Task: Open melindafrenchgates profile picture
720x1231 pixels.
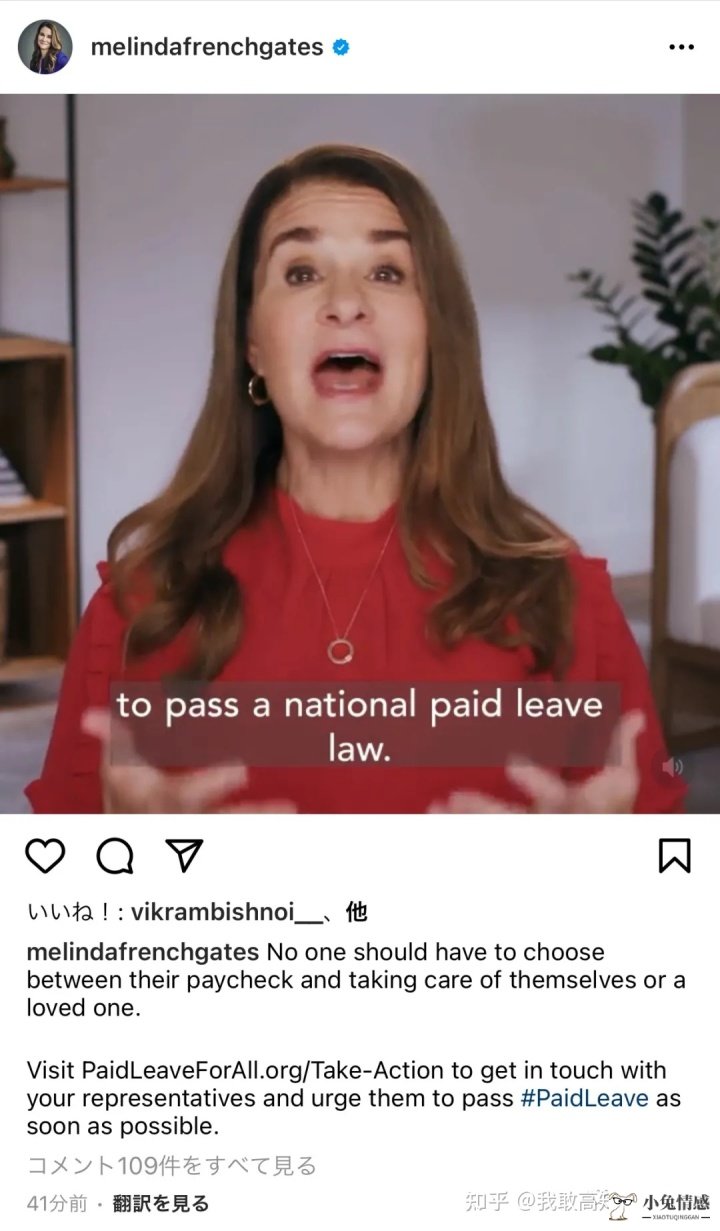Action: (45, 47)
